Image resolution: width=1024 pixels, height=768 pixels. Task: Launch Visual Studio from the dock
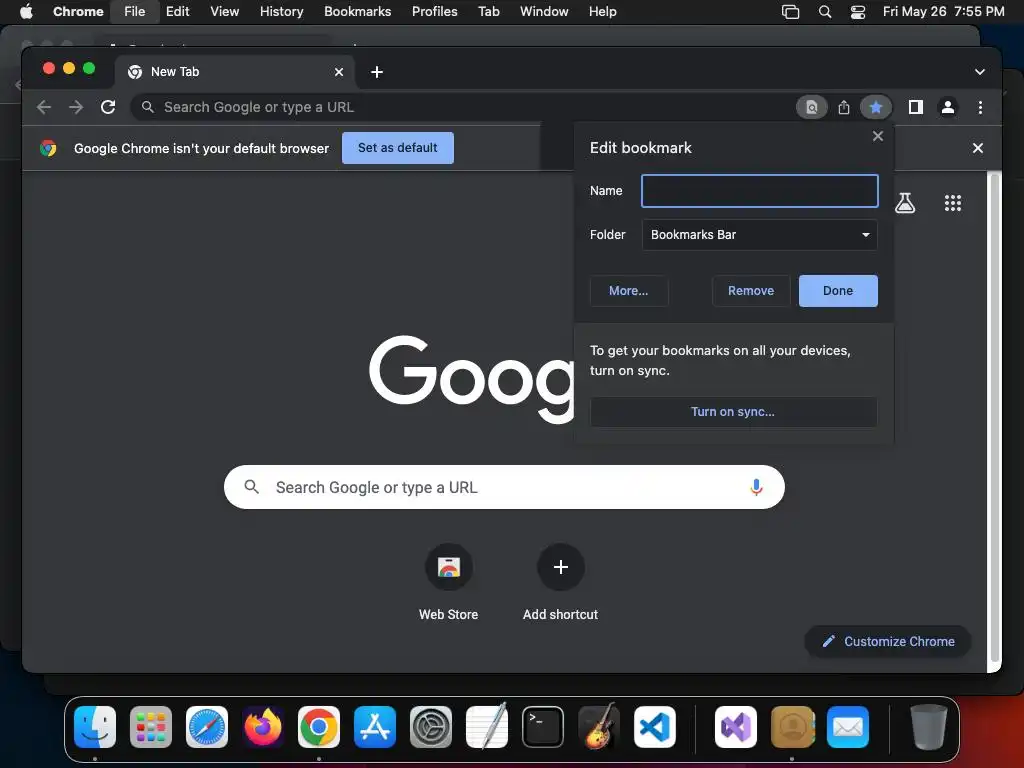736,727
